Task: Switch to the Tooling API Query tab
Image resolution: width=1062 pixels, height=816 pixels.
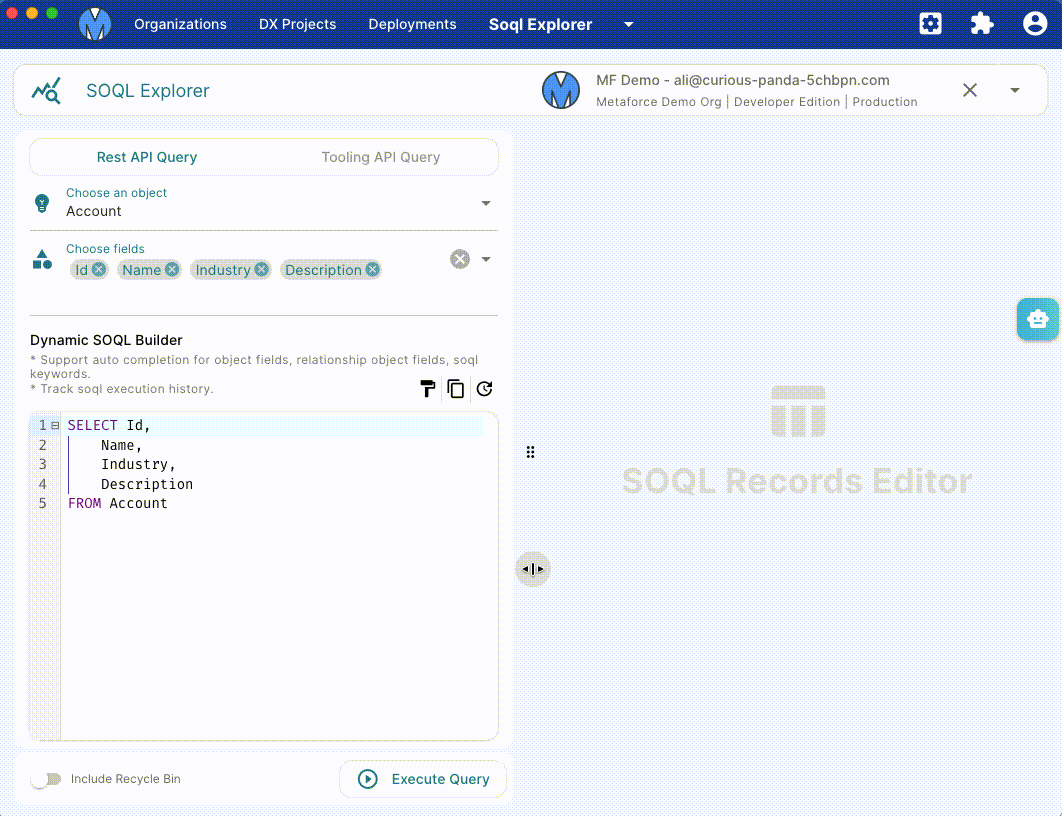Action: pos(381,157)
